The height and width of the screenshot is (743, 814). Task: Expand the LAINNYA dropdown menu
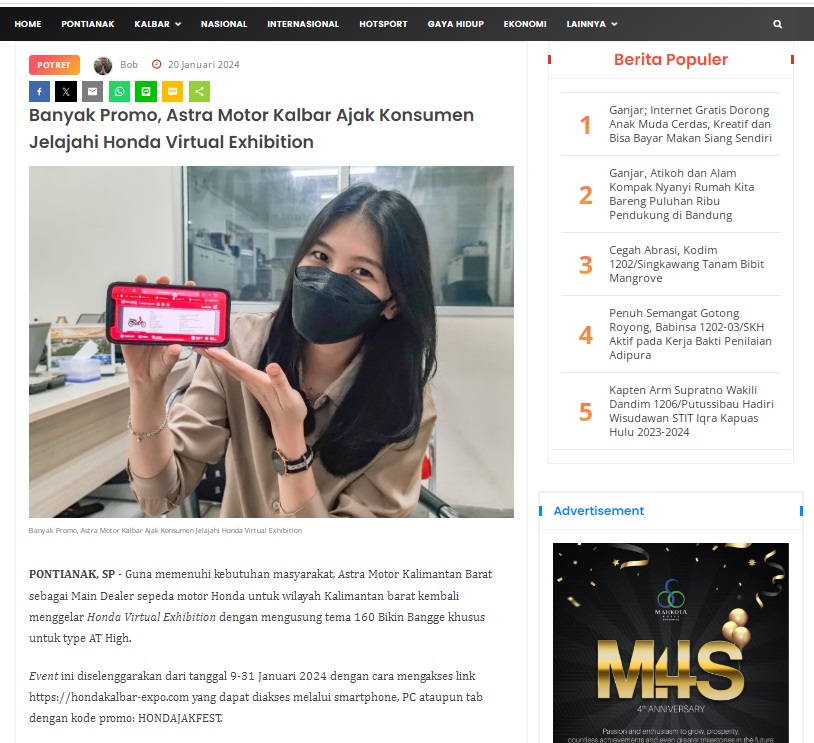tap(592, 24)
